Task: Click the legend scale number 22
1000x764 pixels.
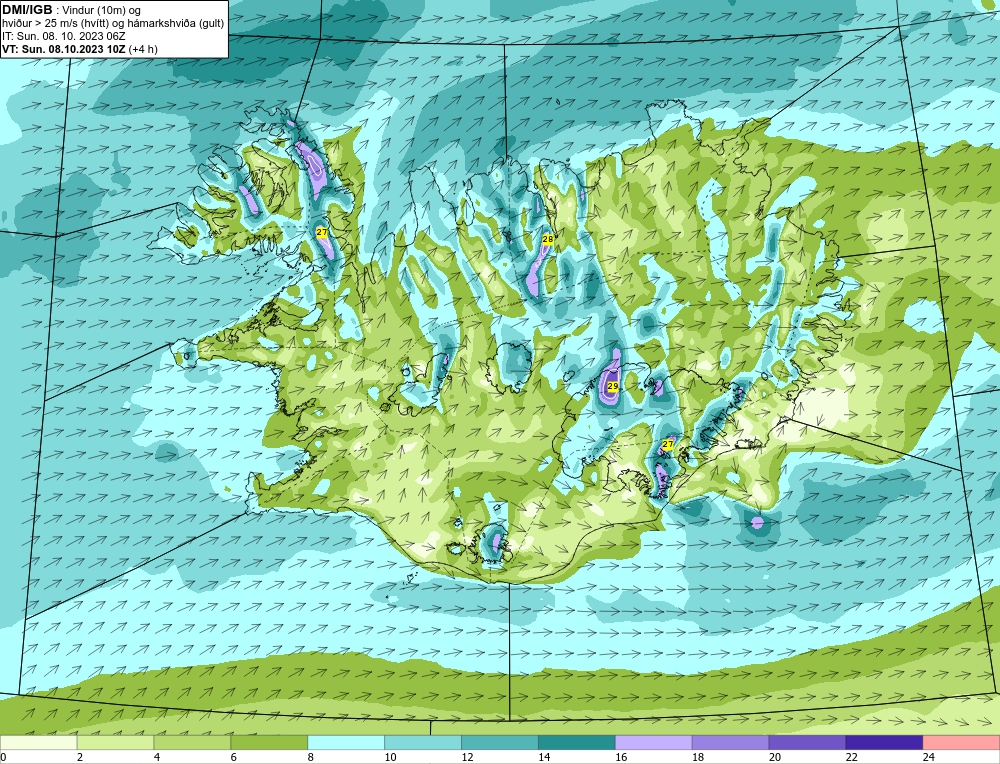Action: coord(851,757)
